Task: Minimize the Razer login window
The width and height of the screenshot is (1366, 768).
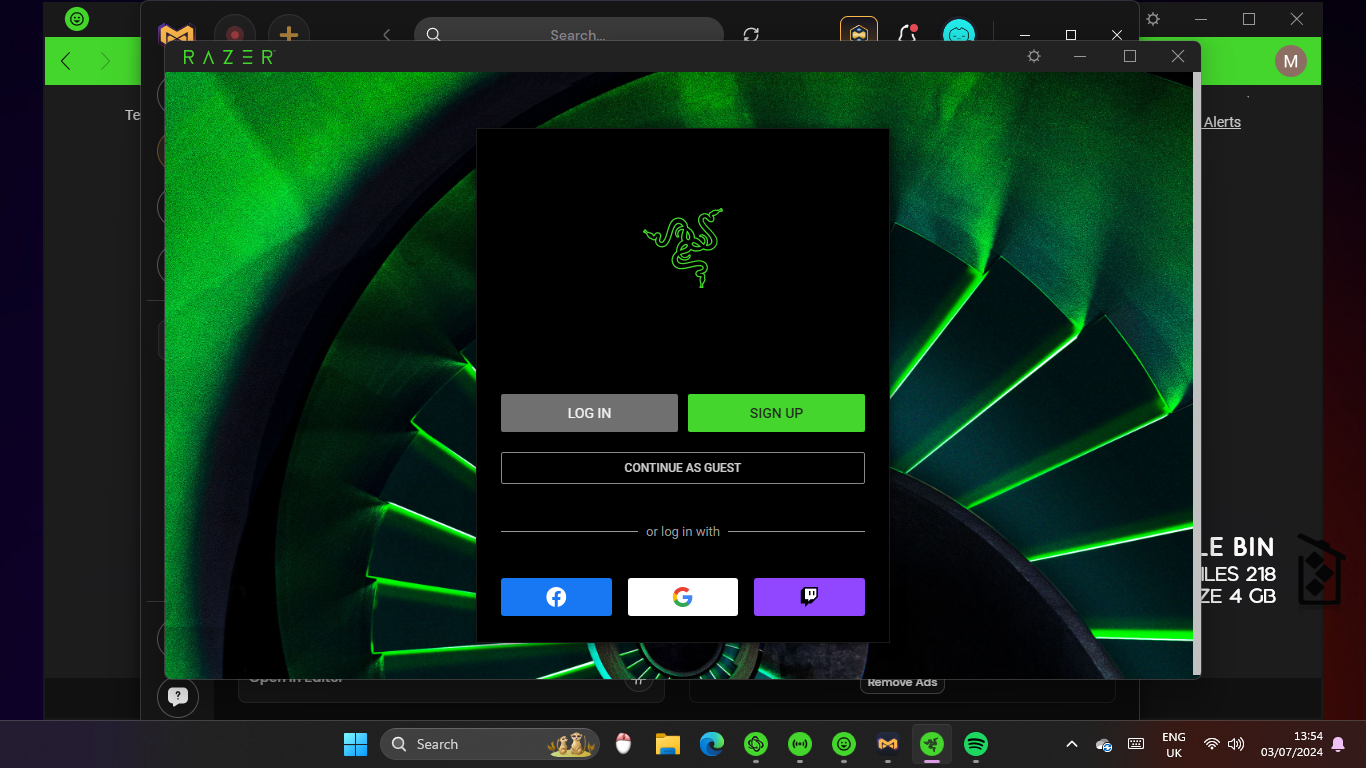Action: [x=1080, y=56]
